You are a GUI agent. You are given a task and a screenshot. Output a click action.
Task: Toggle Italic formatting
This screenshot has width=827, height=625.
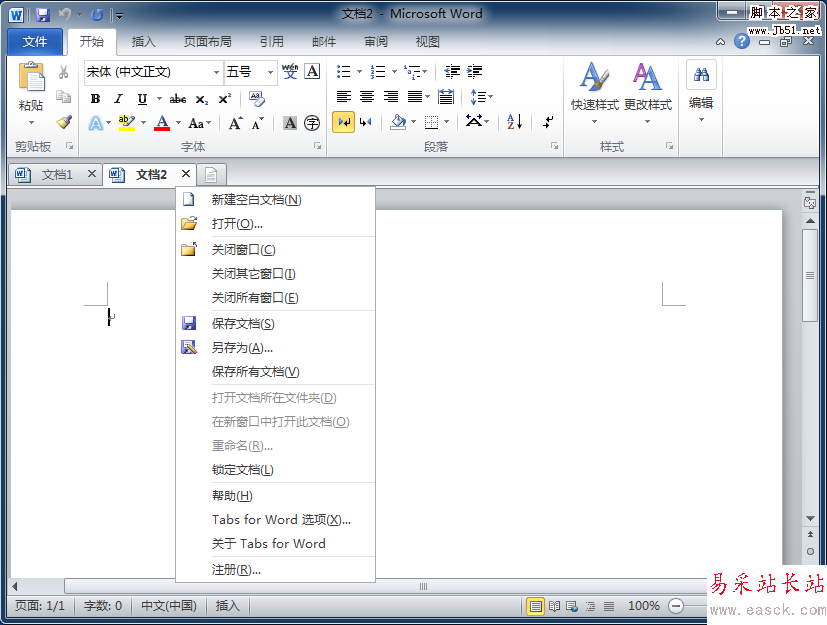coord(119,99)
